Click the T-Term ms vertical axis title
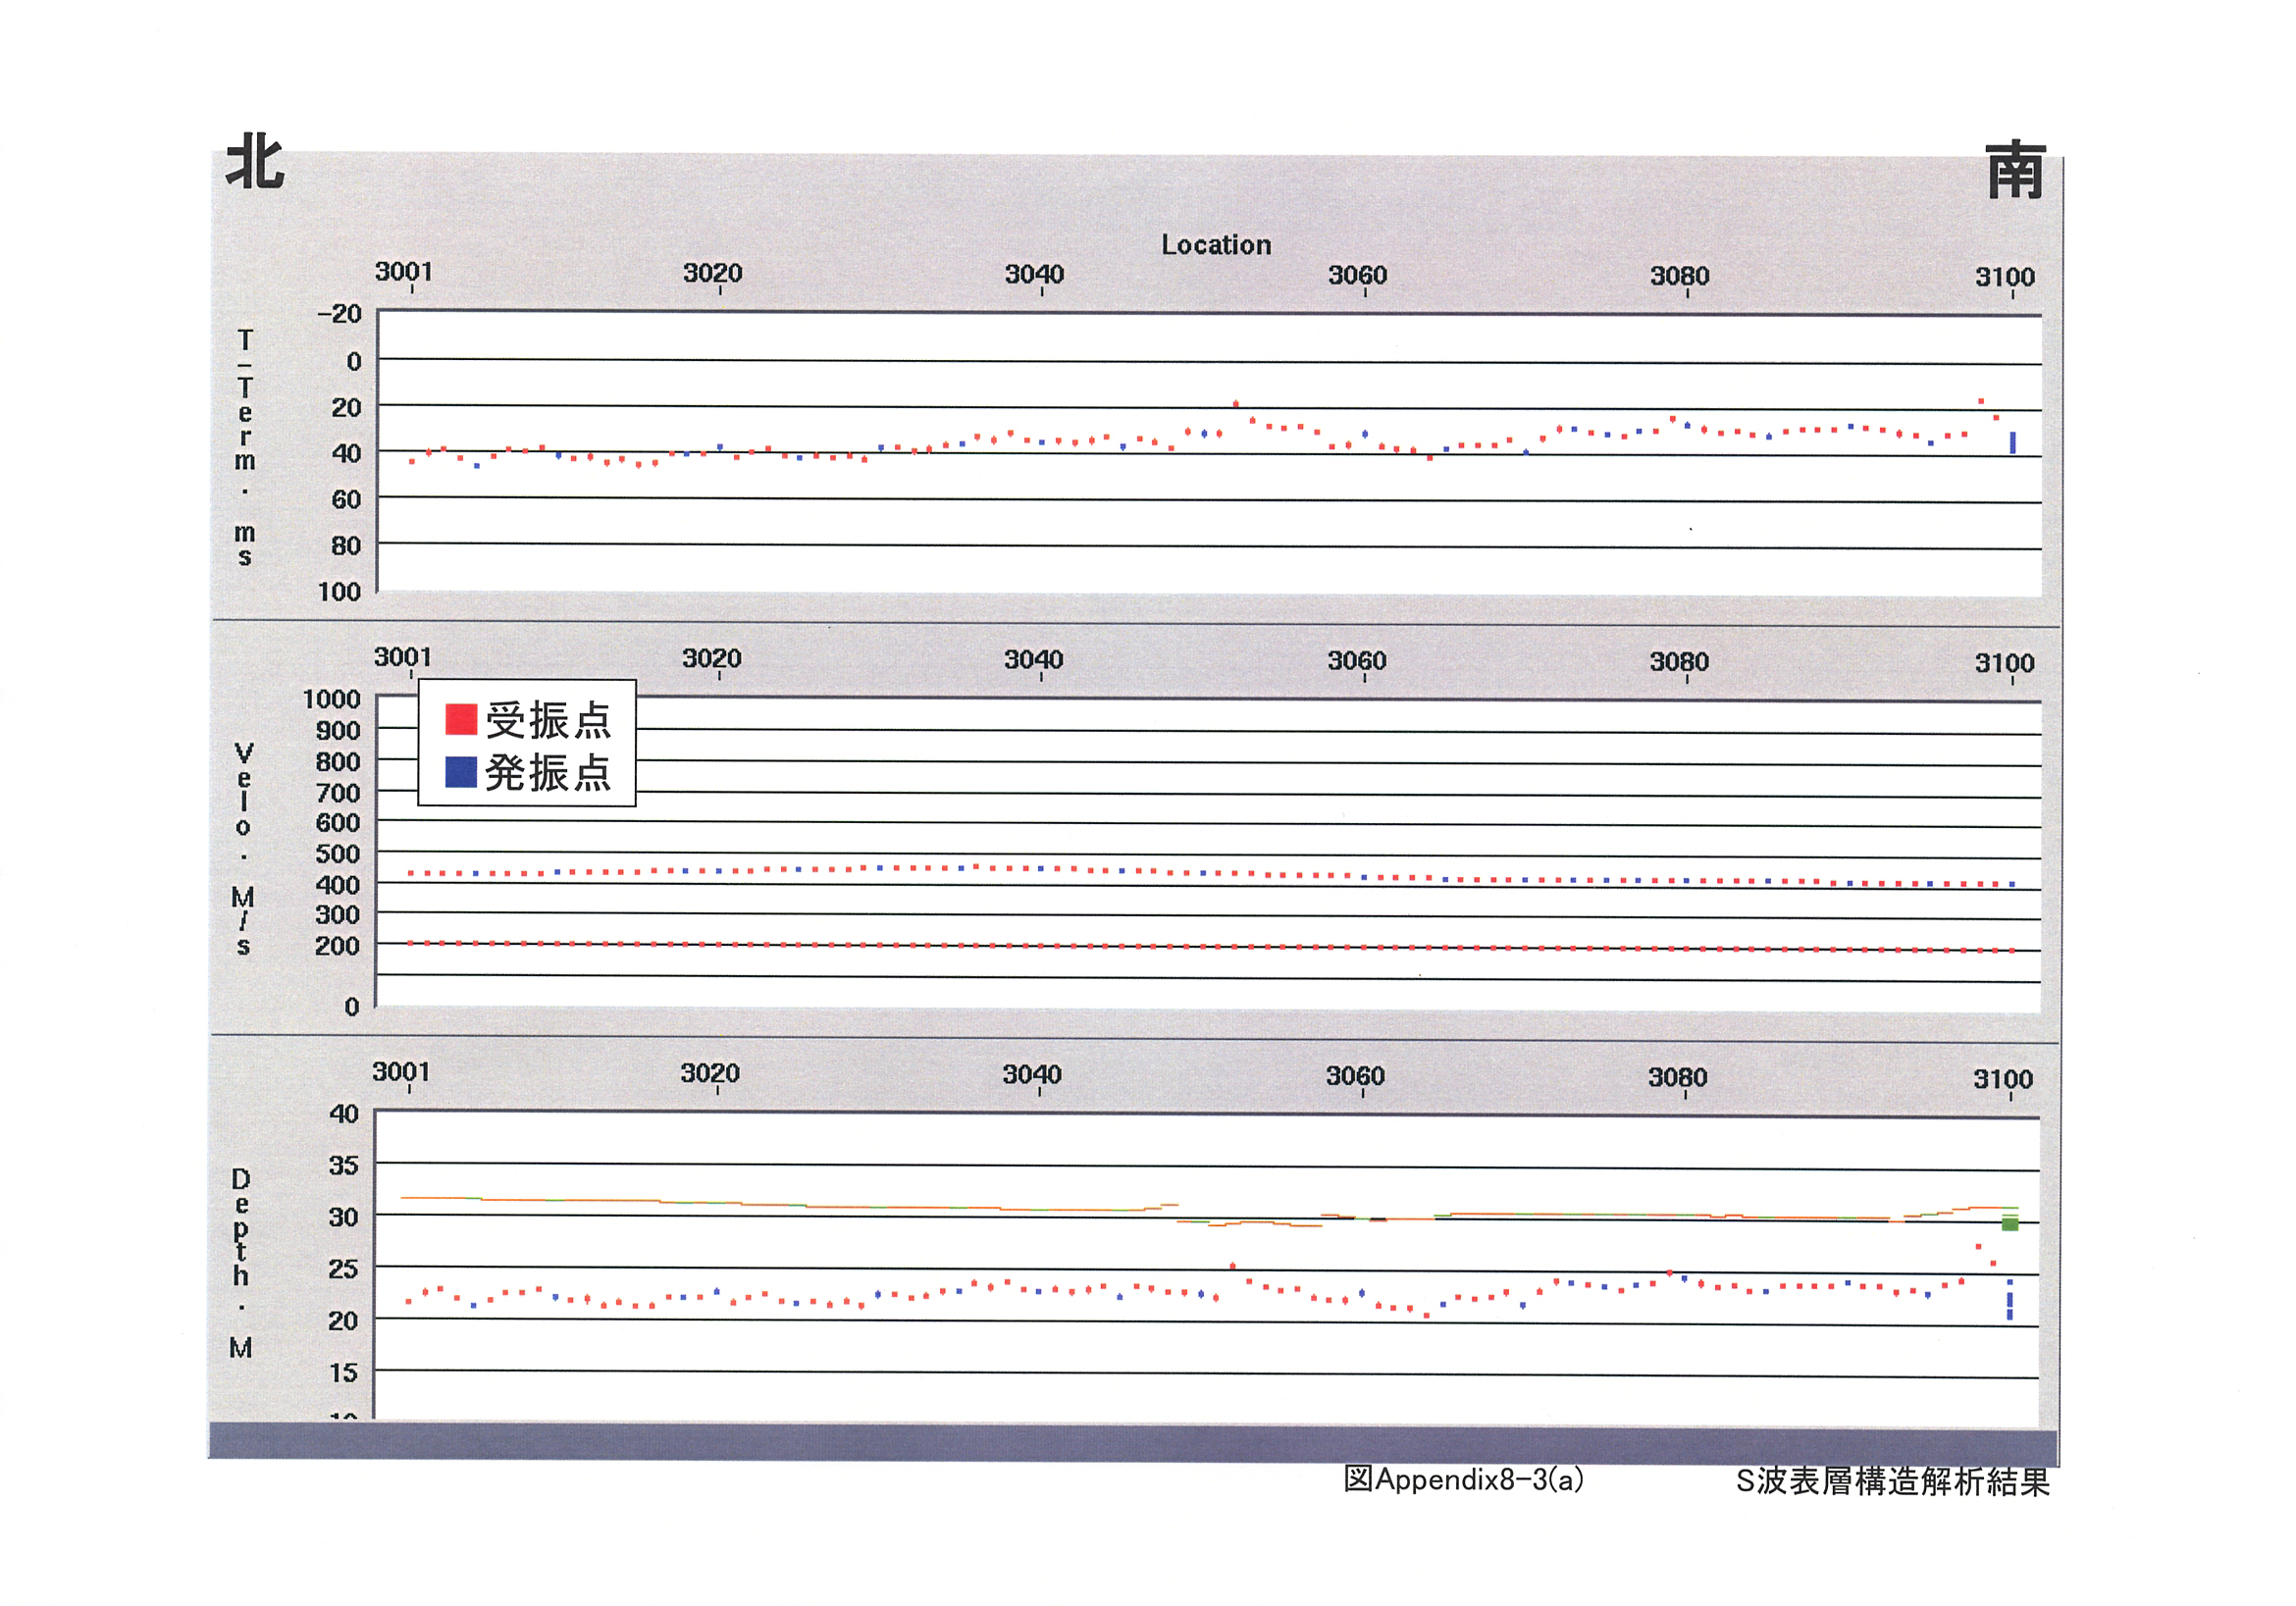 (245, 448)
